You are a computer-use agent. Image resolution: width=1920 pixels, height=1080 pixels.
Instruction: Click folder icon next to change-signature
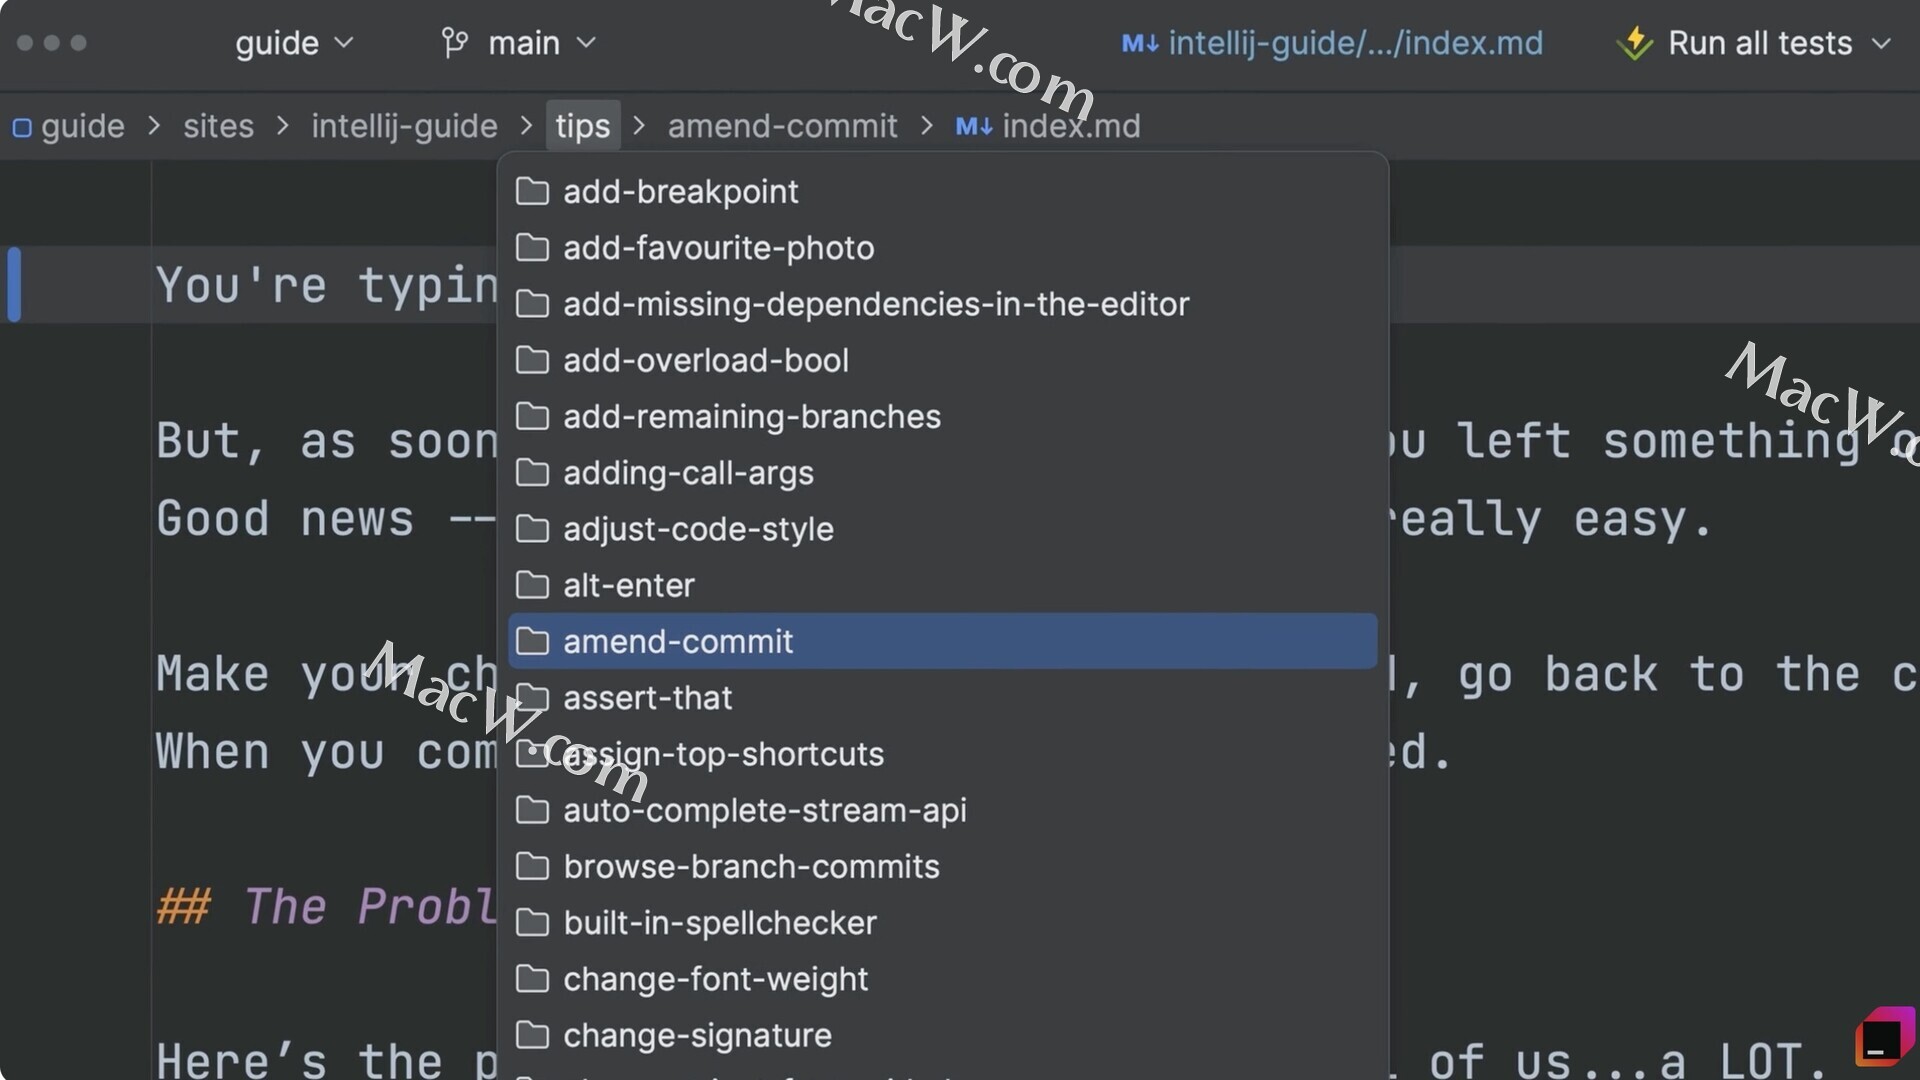(x=532, y=1035)
